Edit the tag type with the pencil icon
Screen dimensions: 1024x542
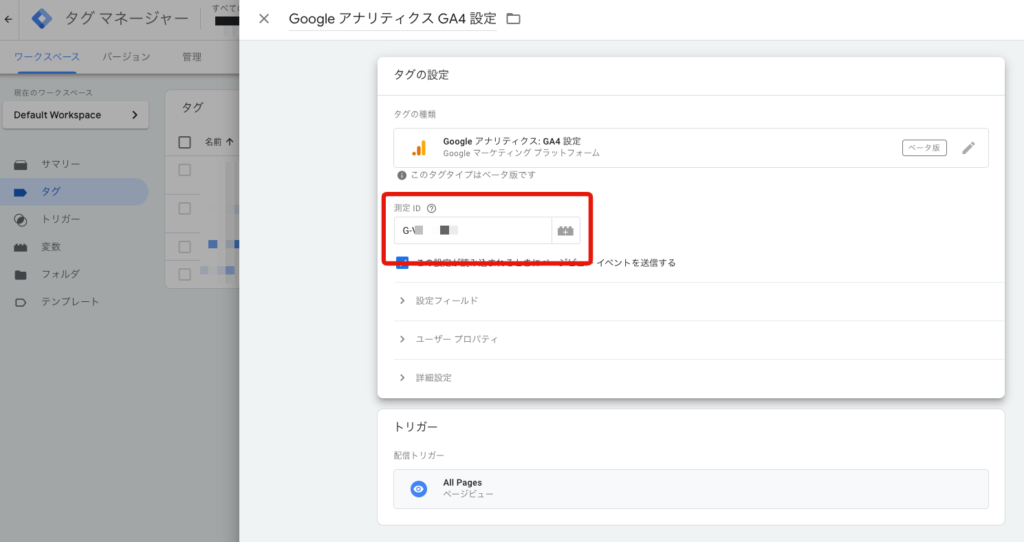[x=968, y=148]
